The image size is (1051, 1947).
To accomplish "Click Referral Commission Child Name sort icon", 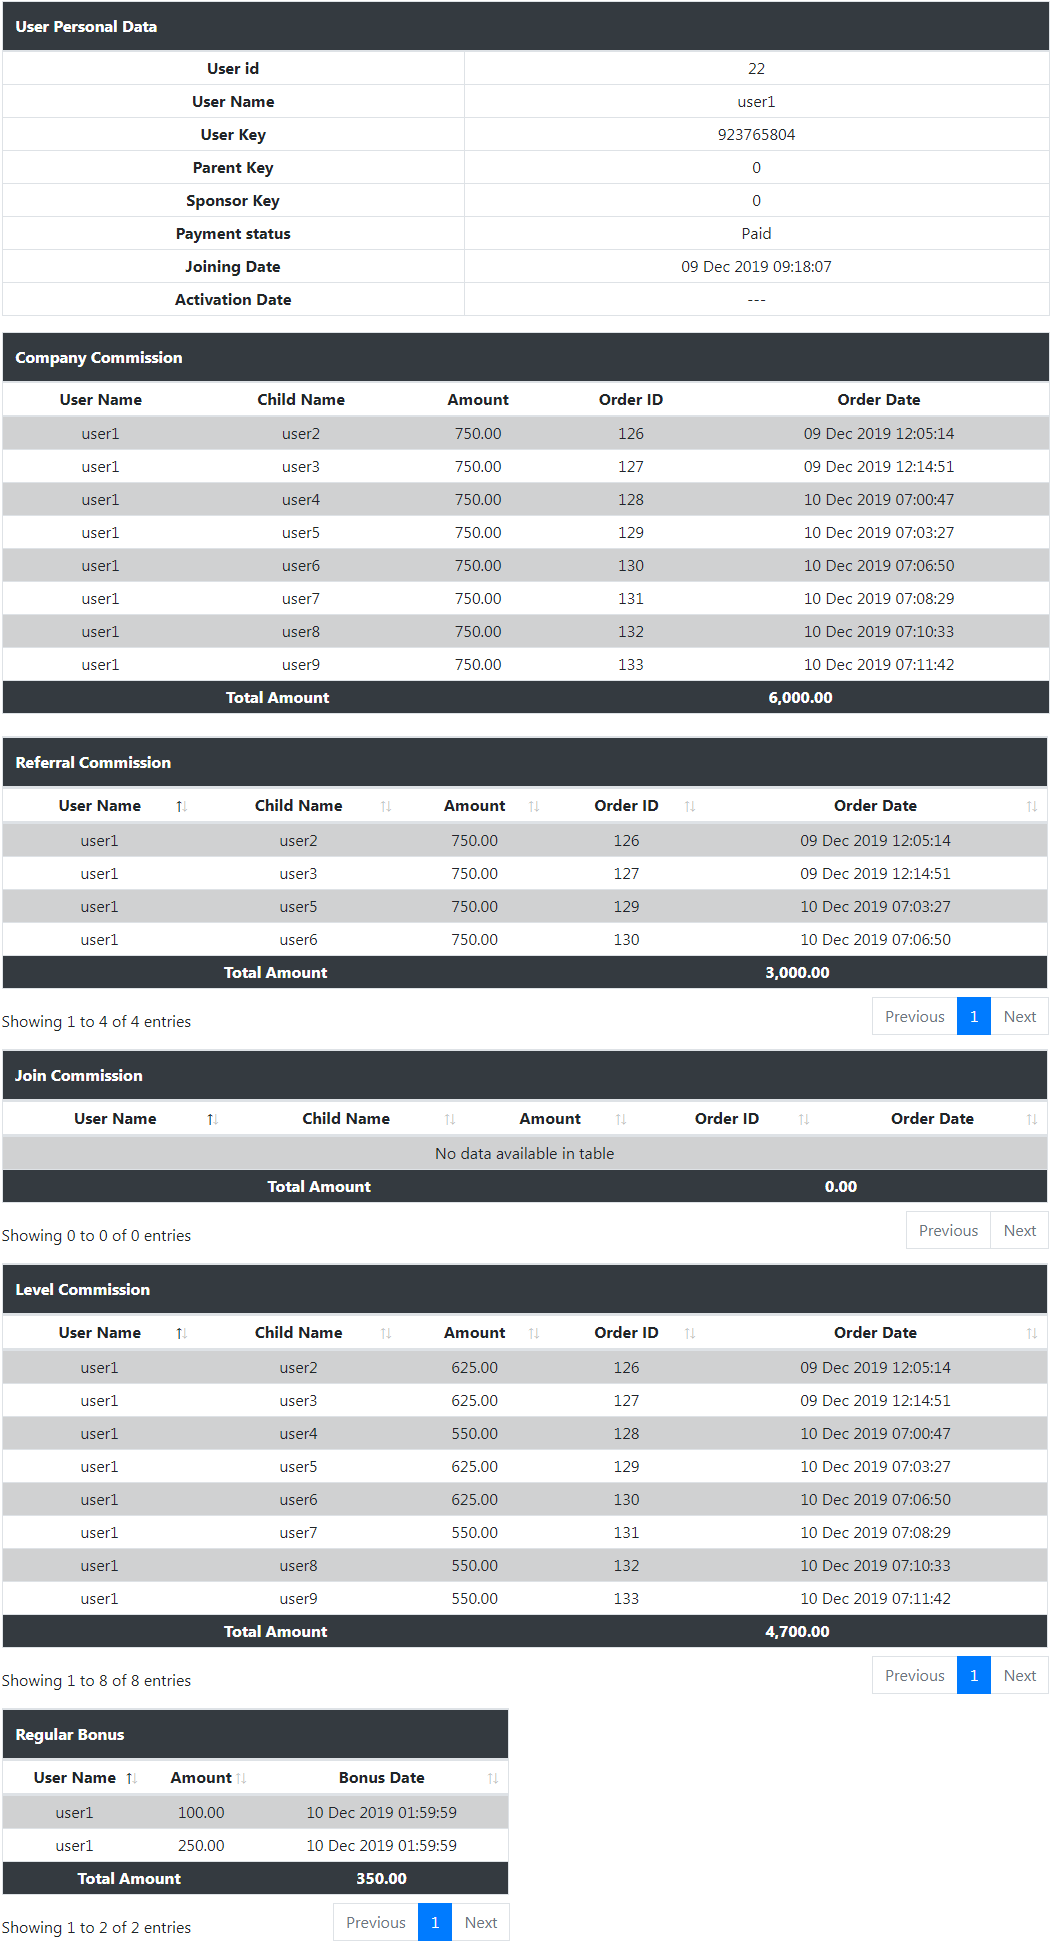I will point(386,806).
